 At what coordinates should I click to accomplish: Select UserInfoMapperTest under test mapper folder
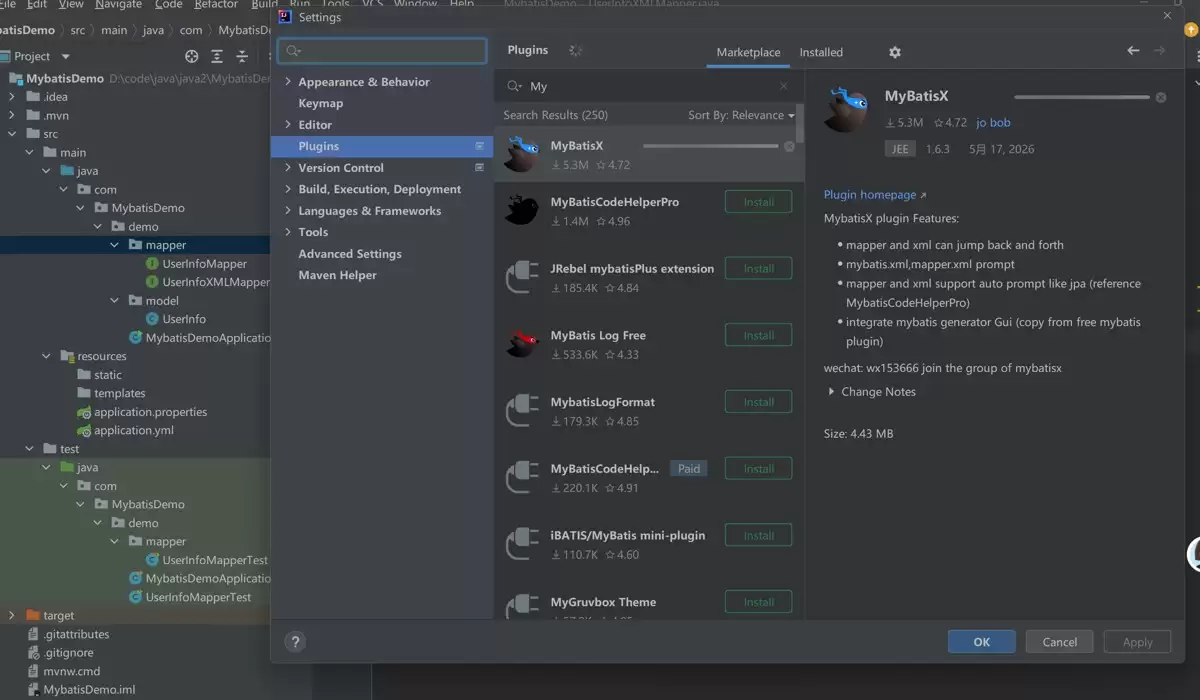coord(215,560)
